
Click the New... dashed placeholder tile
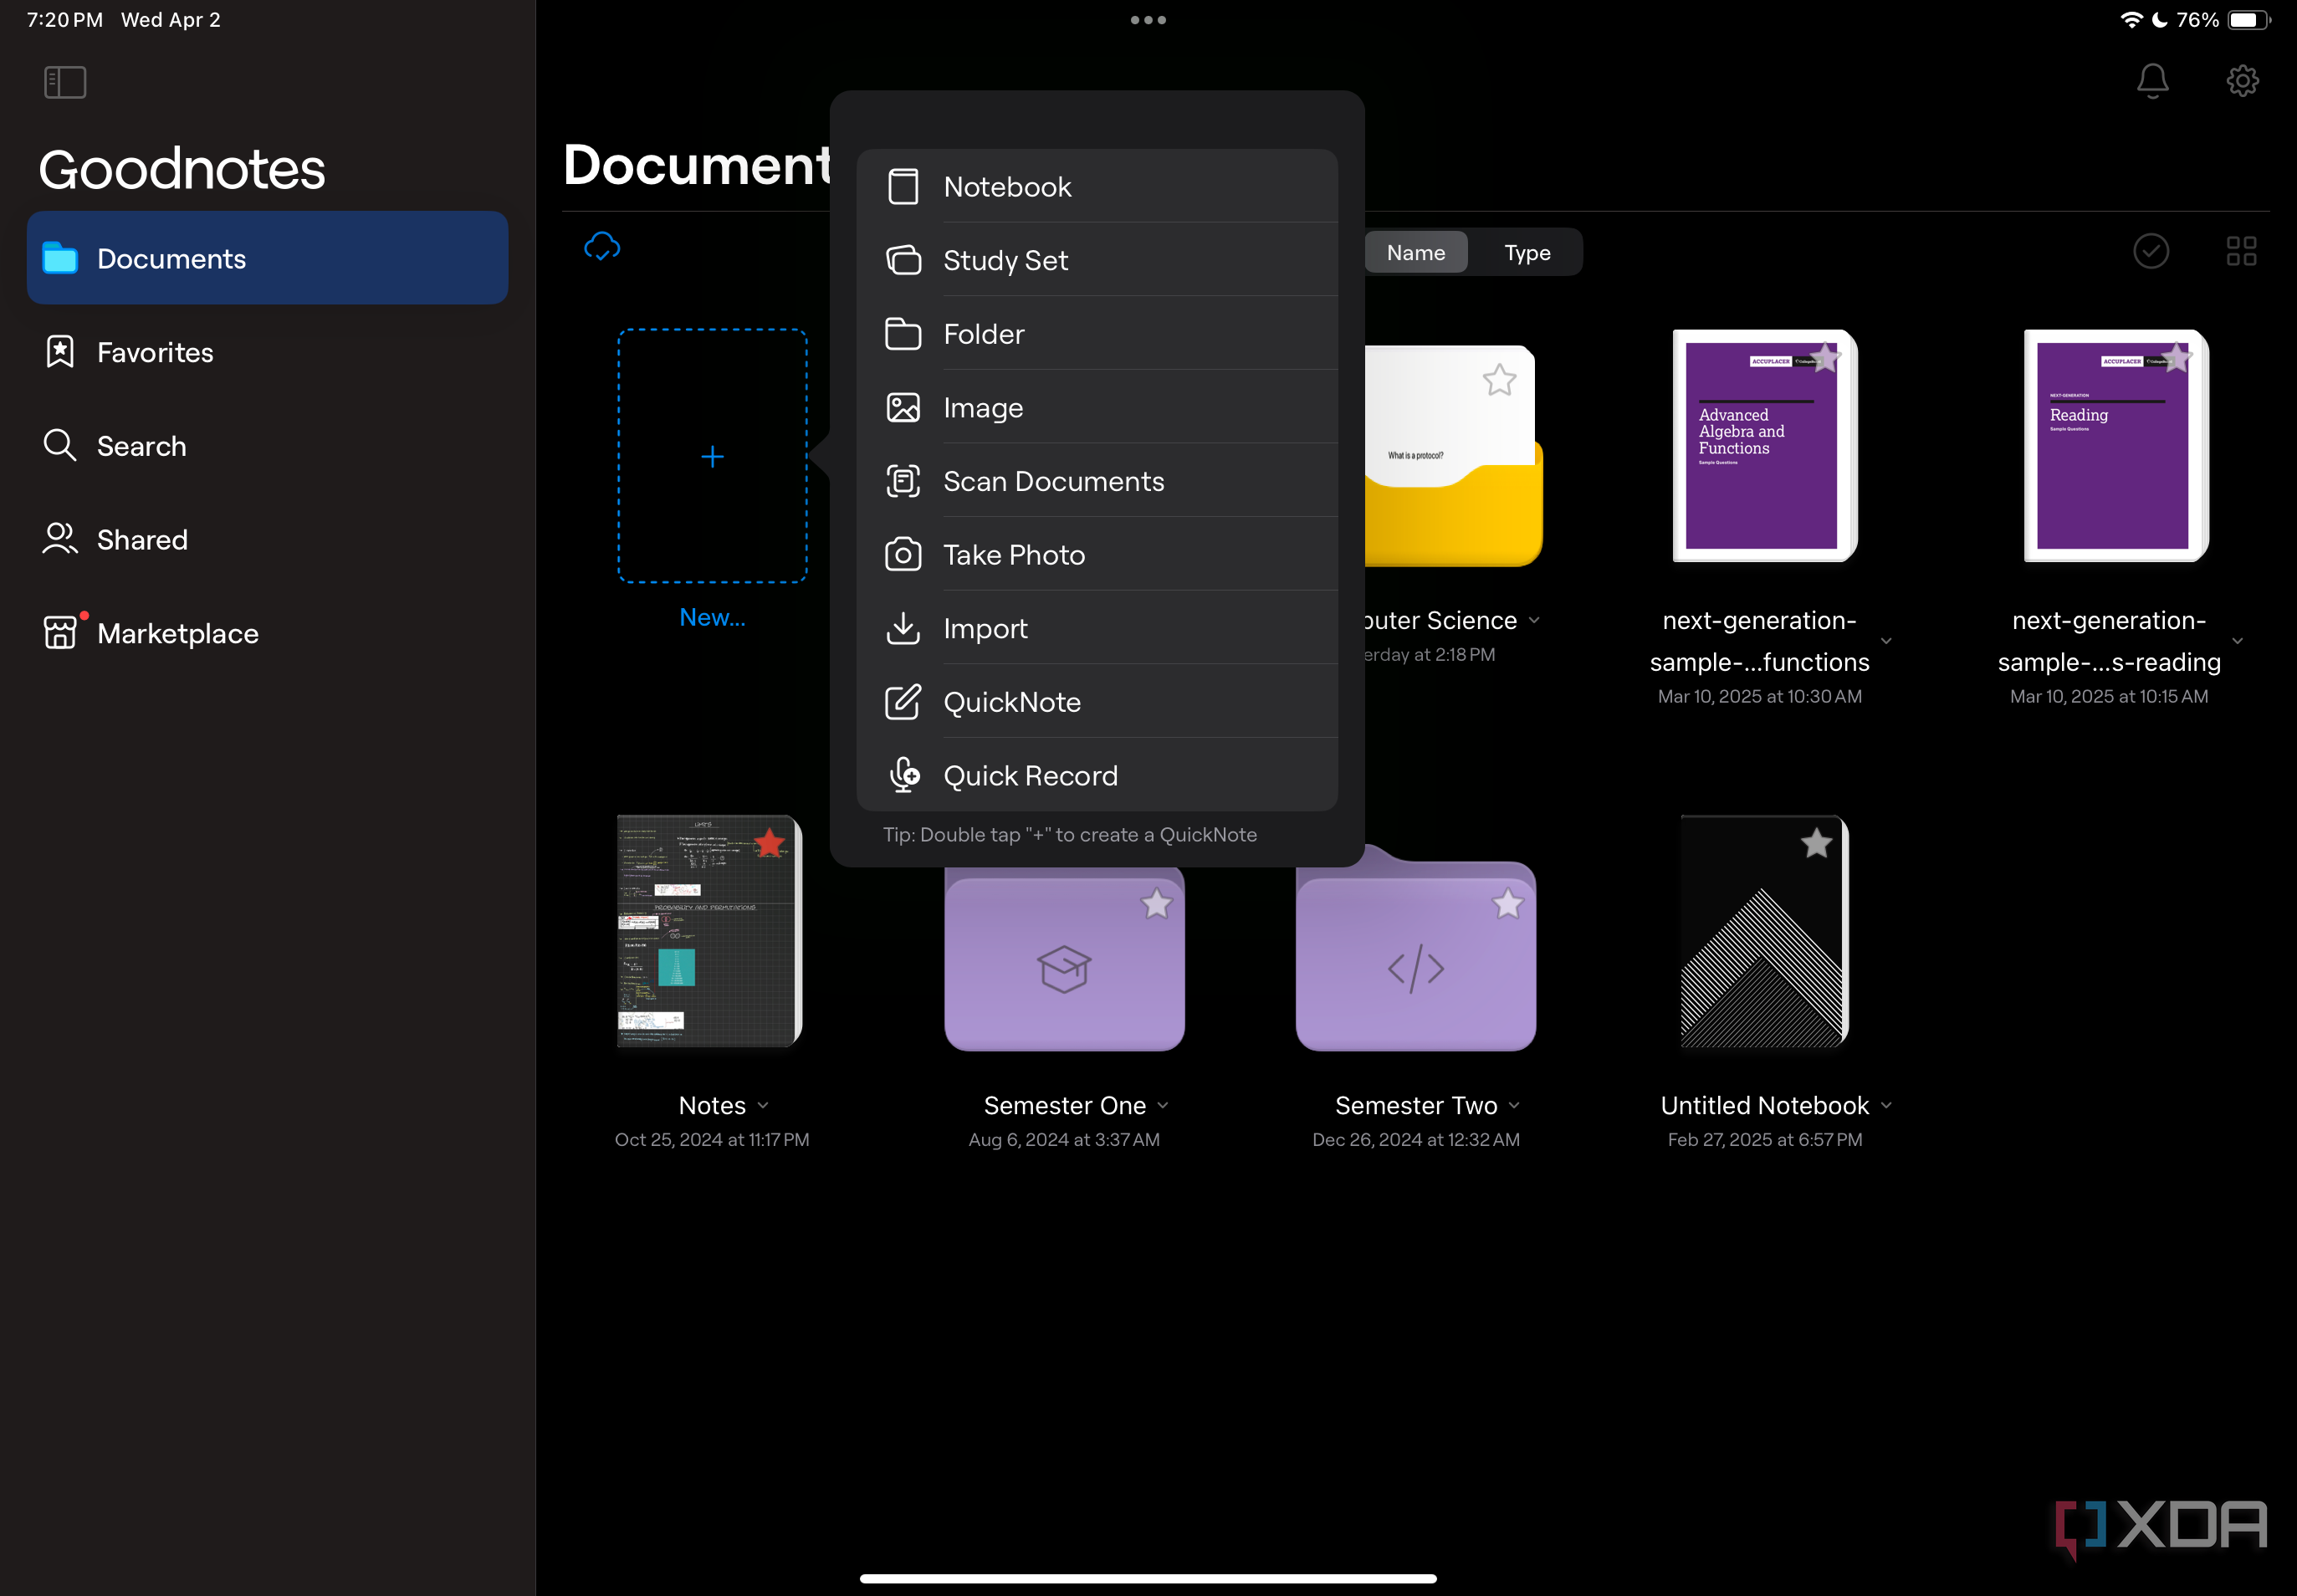click(x=712, y=456)
